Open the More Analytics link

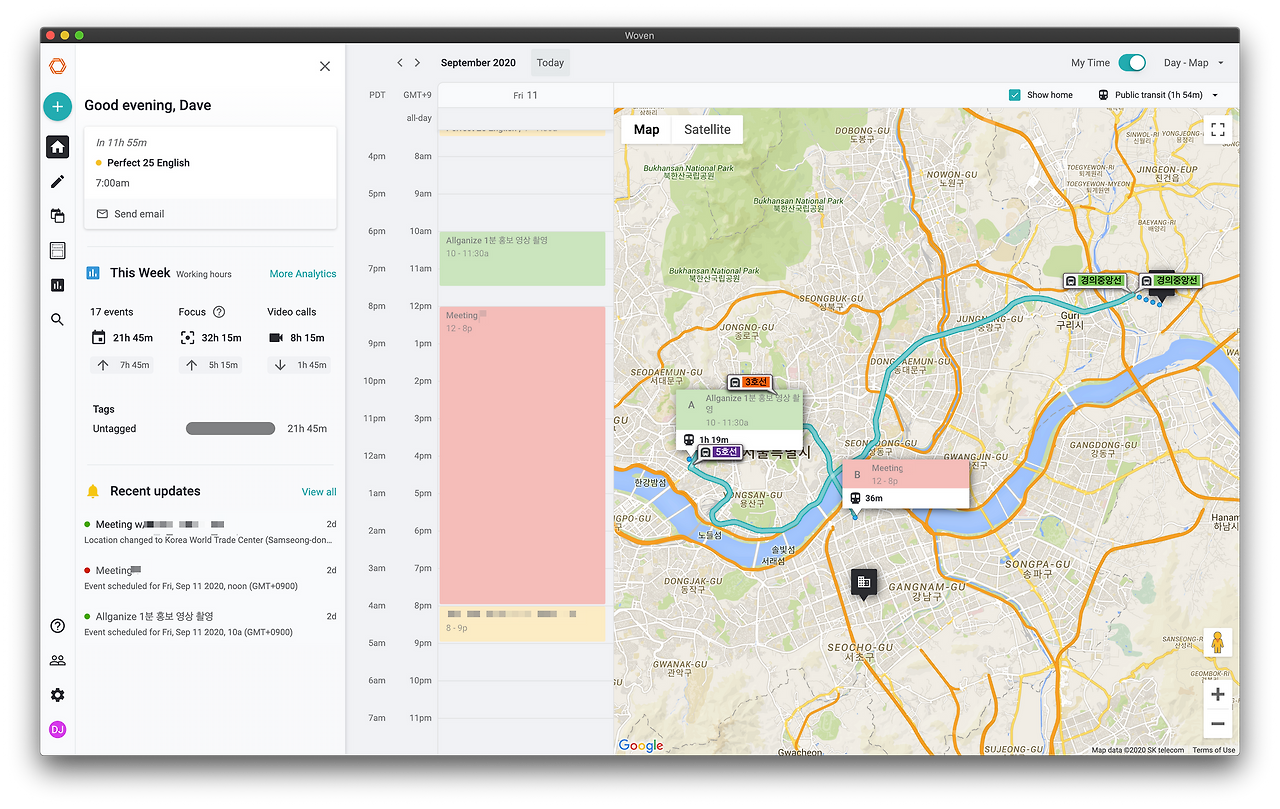(x=303, y=274)
